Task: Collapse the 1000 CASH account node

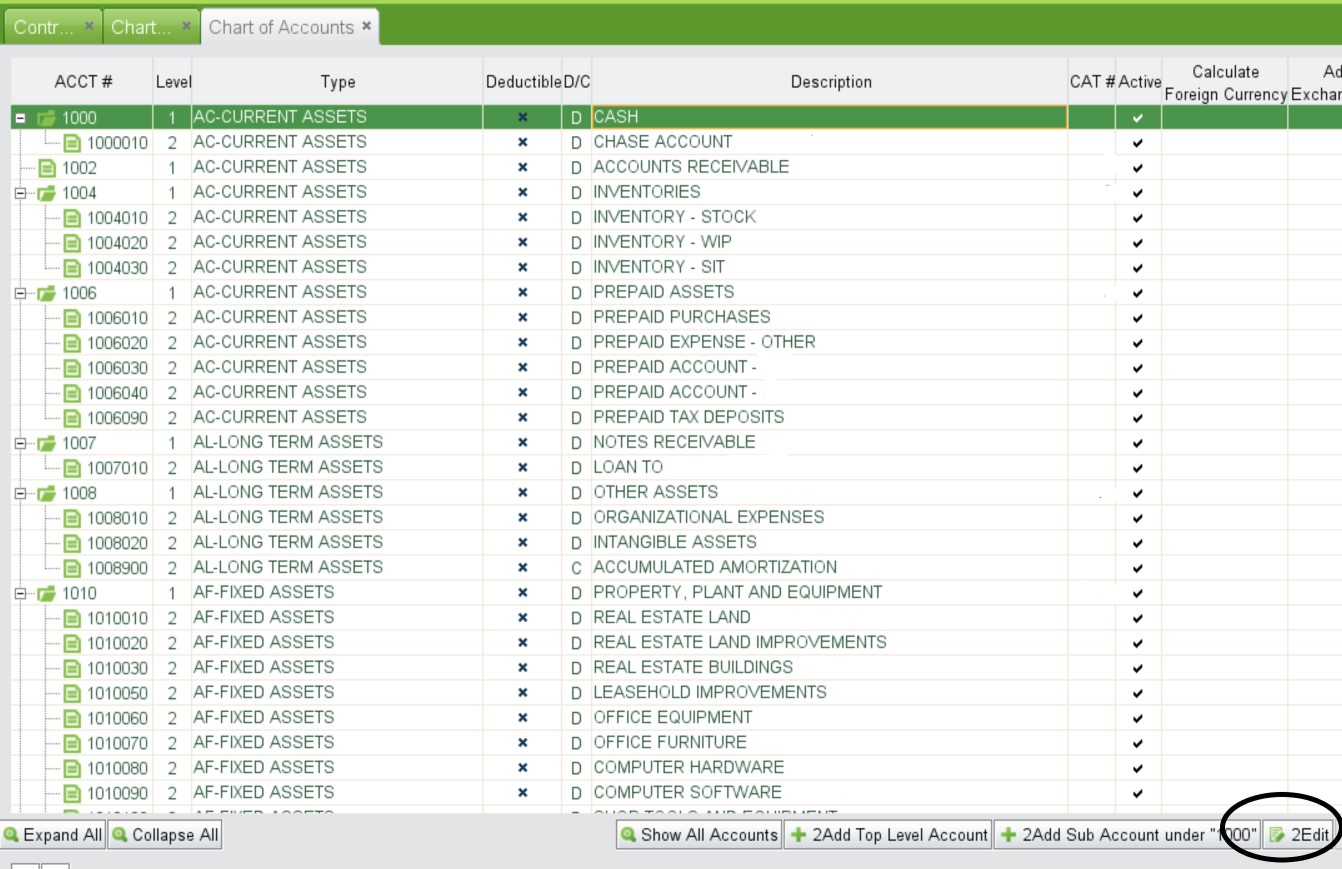Action: click(20, 118)
